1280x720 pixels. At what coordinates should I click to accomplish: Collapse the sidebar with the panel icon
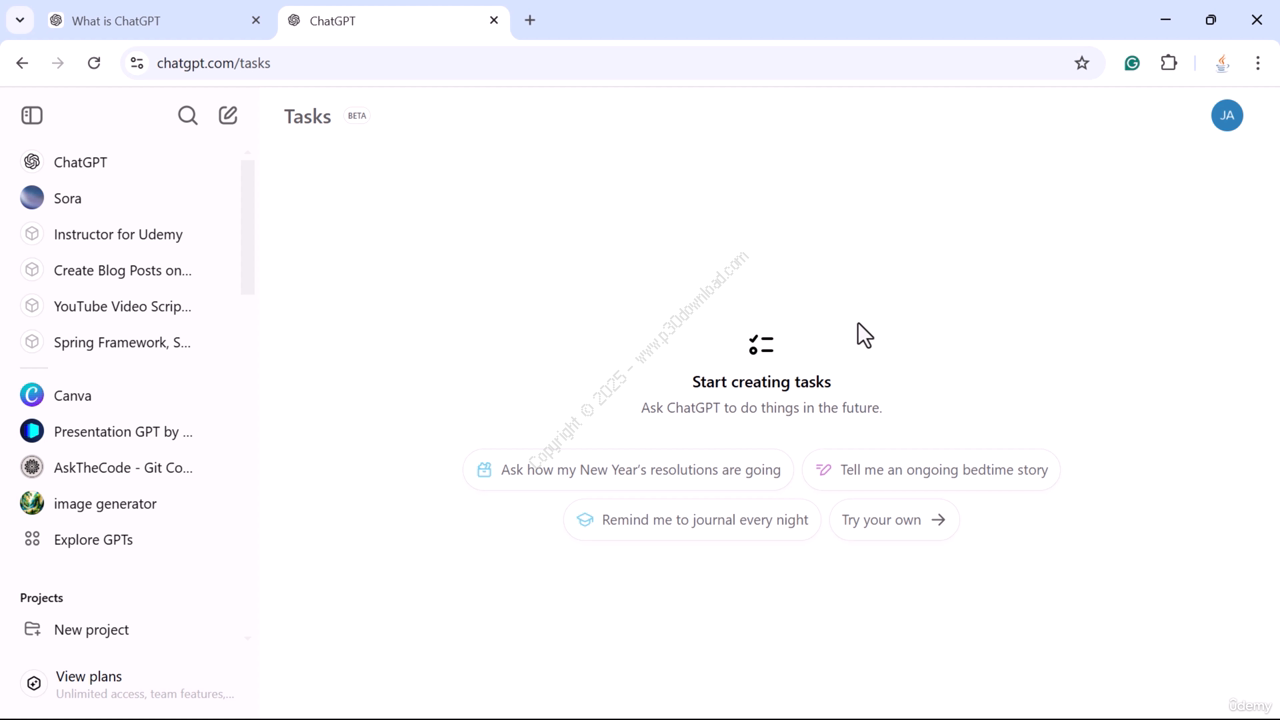click(x=32, y=115)
